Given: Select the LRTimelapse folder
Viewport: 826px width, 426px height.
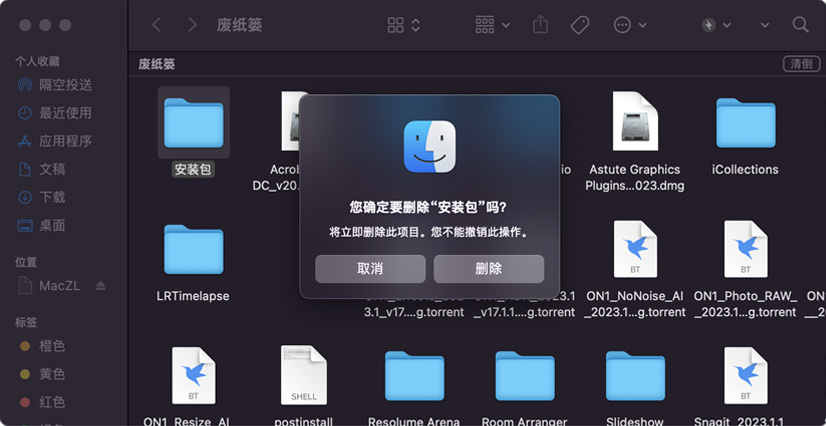Looking at the screenshot, I should click(193, 249).
